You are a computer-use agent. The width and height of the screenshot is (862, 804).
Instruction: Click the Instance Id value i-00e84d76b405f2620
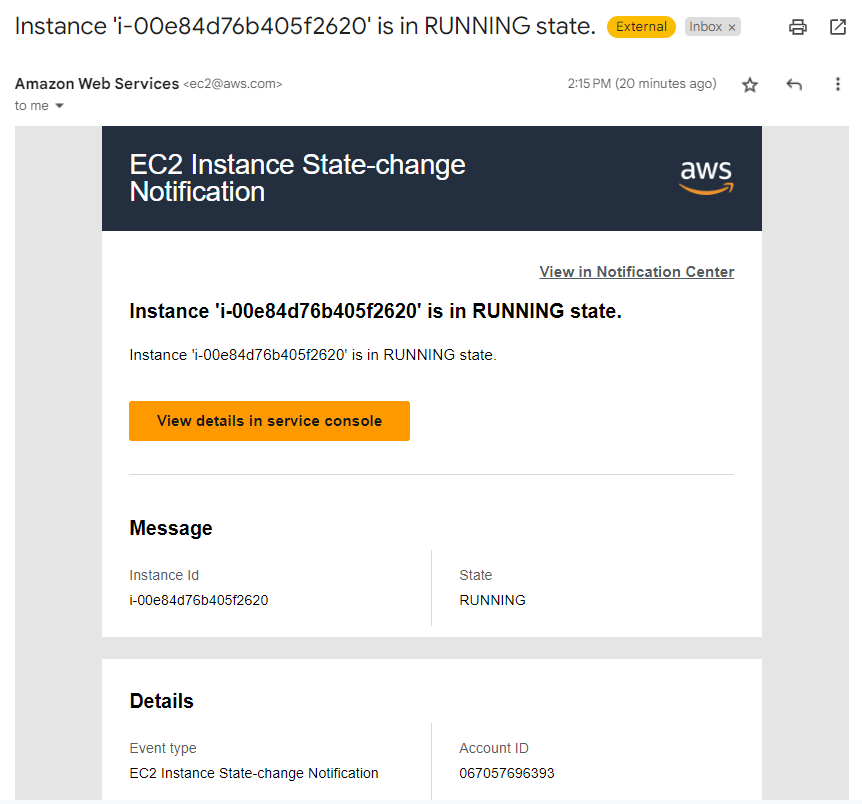click(x=198, y=600)
